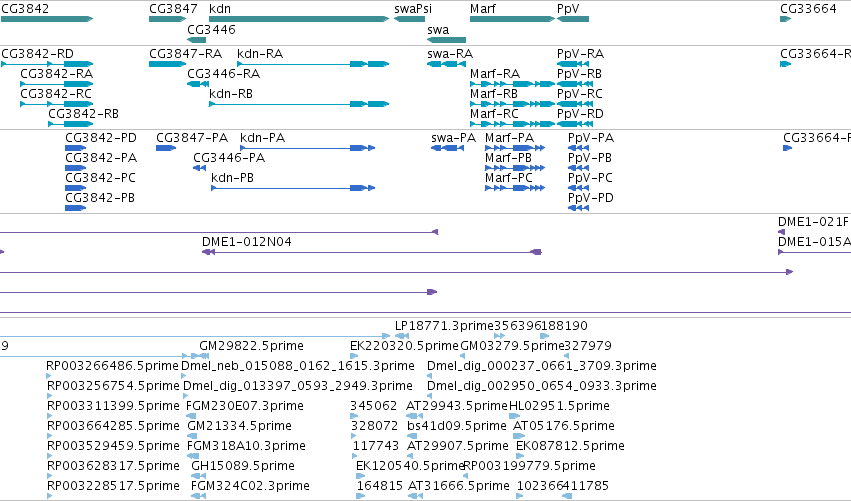Select EST RP003664285.5prime
The width and height of the screenshot is (851, 501).
click(113, 426)
